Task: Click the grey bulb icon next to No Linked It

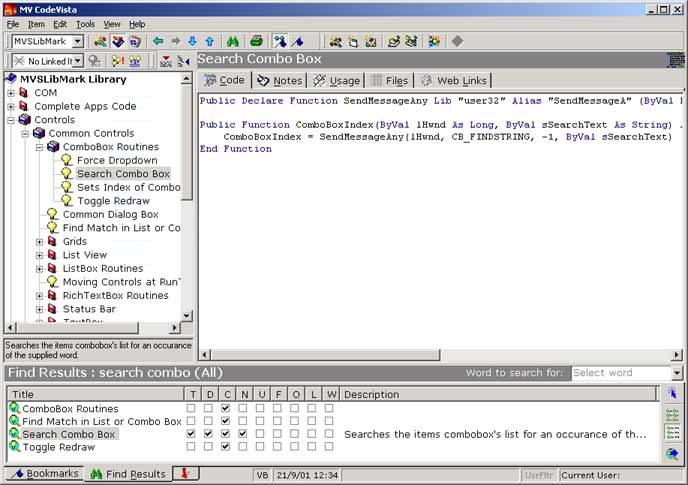Action: (x=94, y=61)
